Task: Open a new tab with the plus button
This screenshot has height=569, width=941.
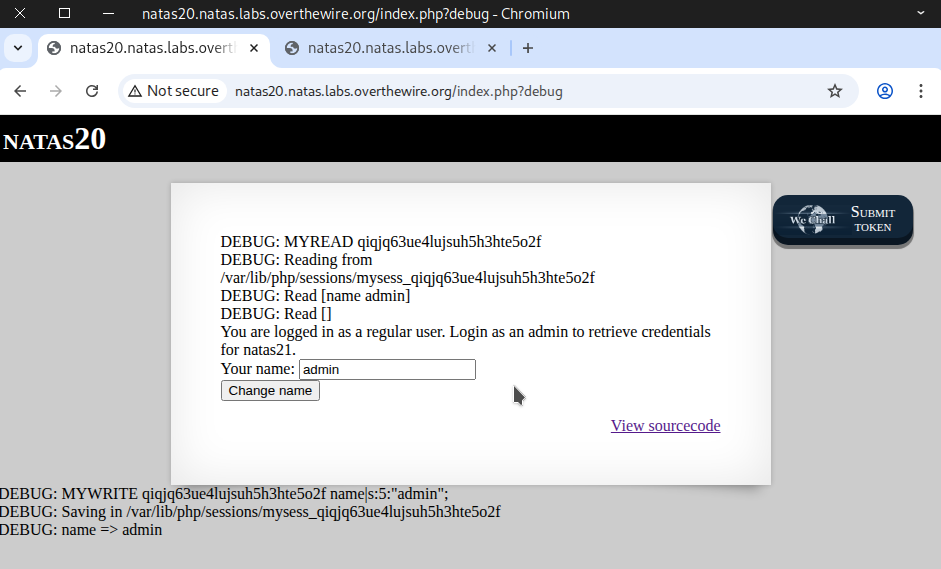Action: tap(528, 48)
